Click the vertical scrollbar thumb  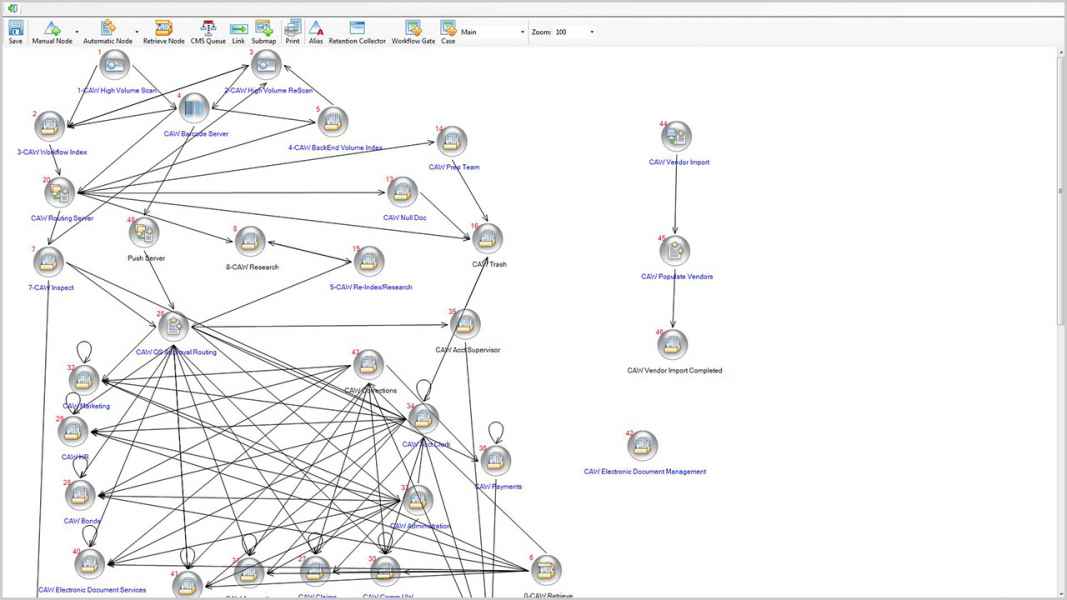tap(1061, 190)
